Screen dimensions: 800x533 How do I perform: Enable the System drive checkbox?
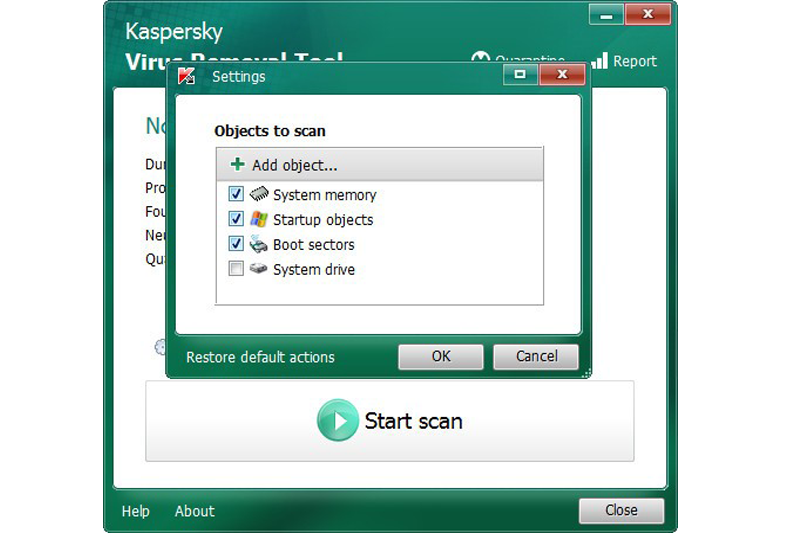click(236, 268)
